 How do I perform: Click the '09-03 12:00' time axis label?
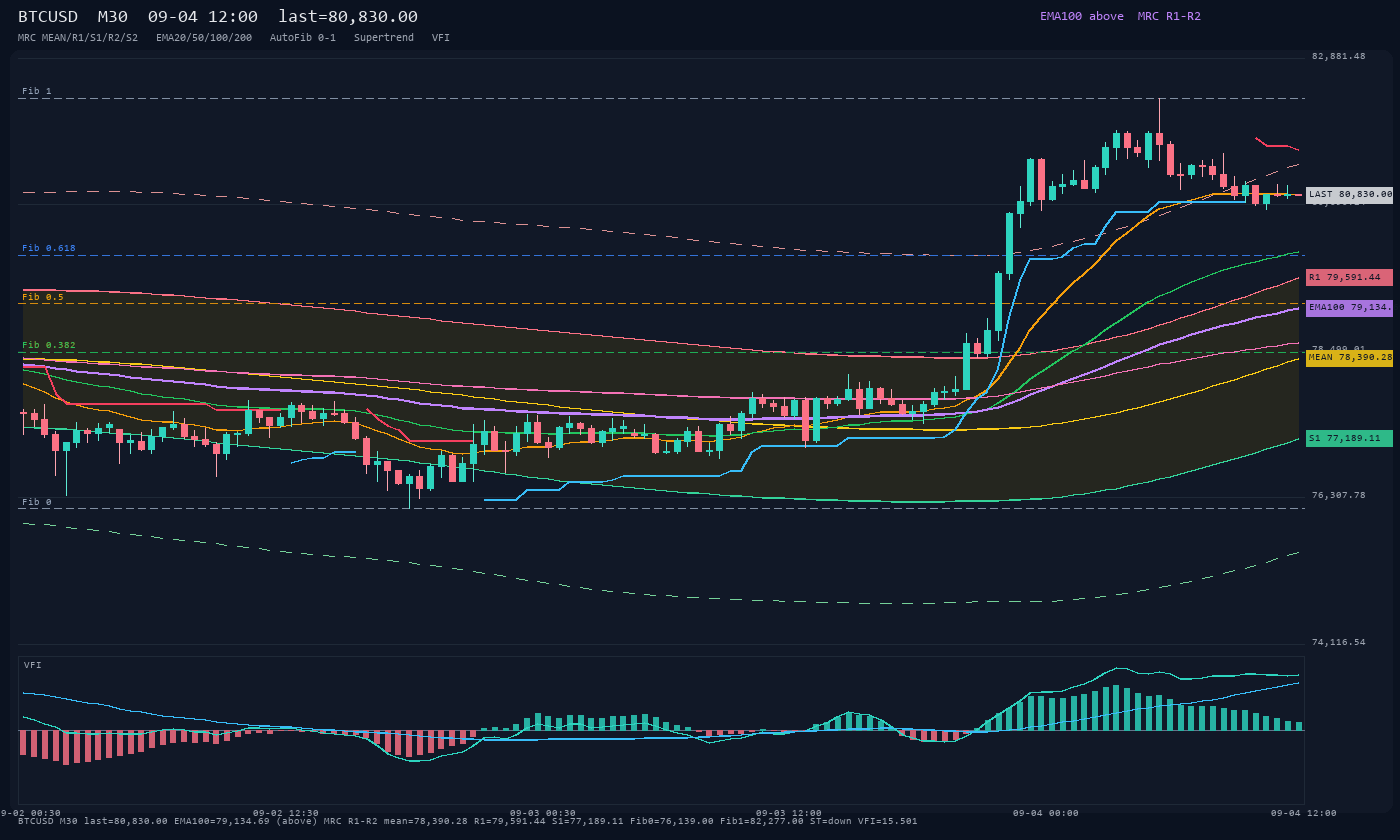(789, 813)
